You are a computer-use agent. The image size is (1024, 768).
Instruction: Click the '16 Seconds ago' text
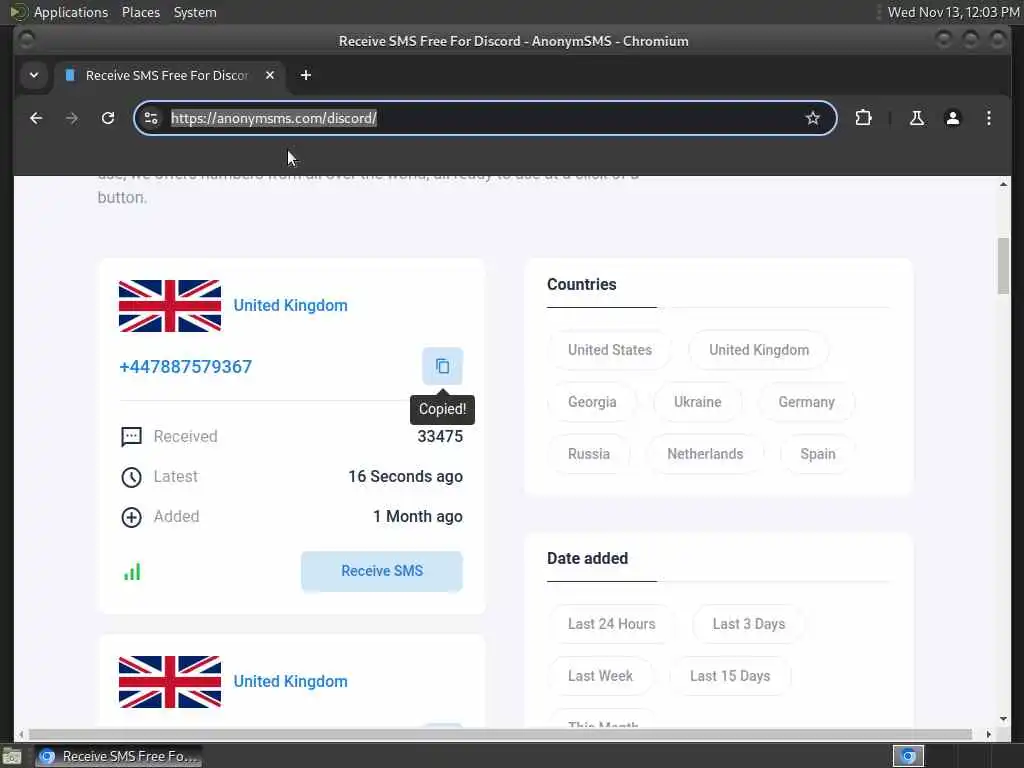tap(406, 477)
